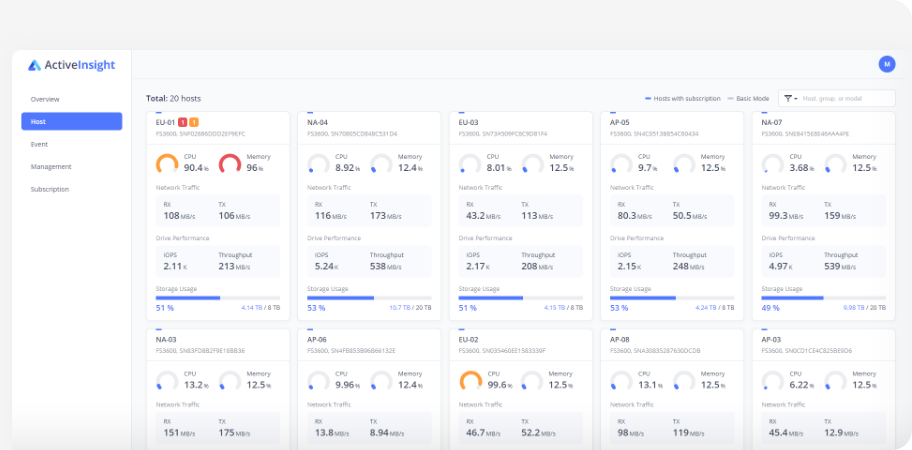Click EU-03 storage usage bar
912x450 pixels.
521,298
